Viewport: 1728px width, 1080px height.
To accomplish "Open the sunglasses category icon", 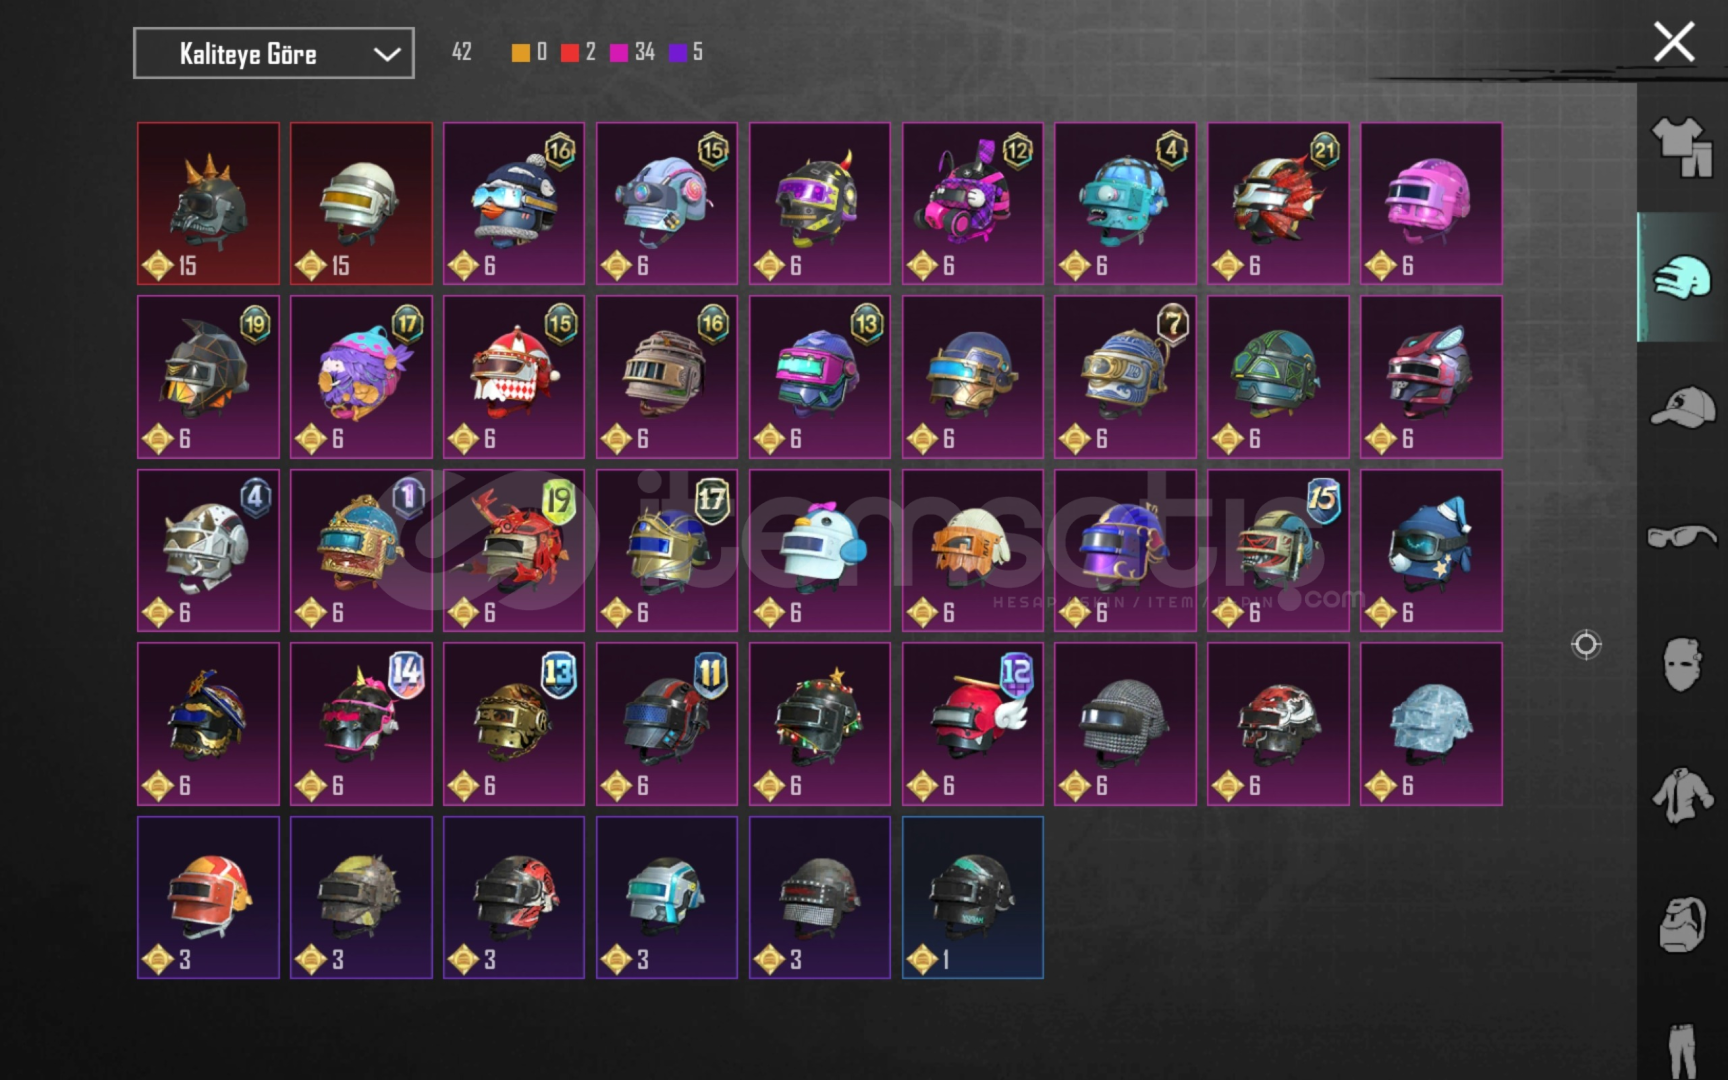I will pos(1682,537).
